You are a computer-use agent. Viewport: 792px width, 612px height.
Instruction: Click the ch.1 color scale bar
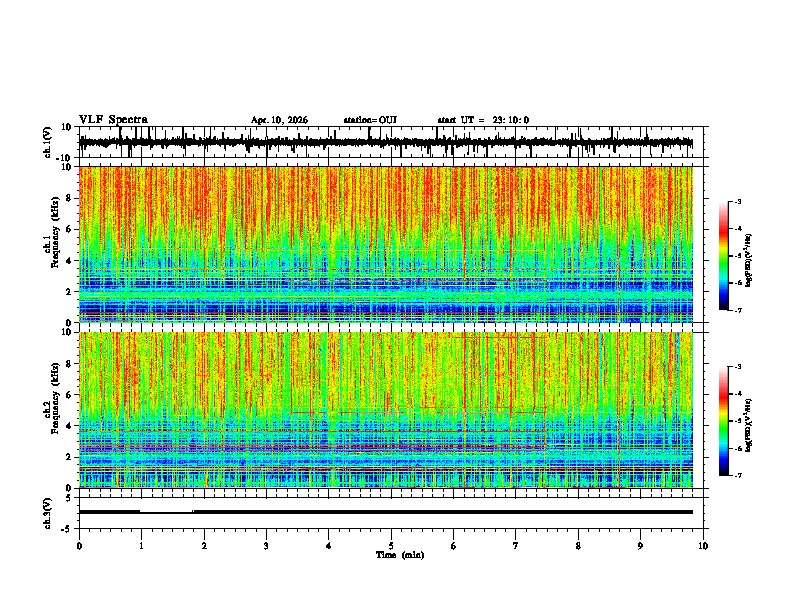(723, 256)
